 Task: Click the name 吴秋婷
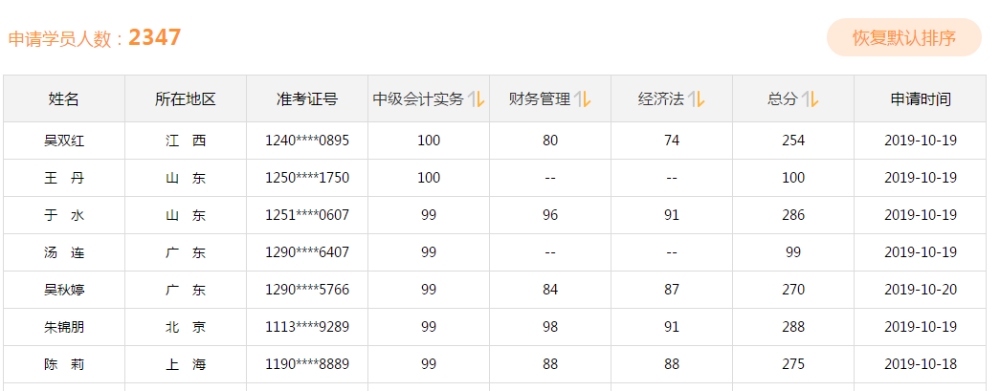point(64,290)
